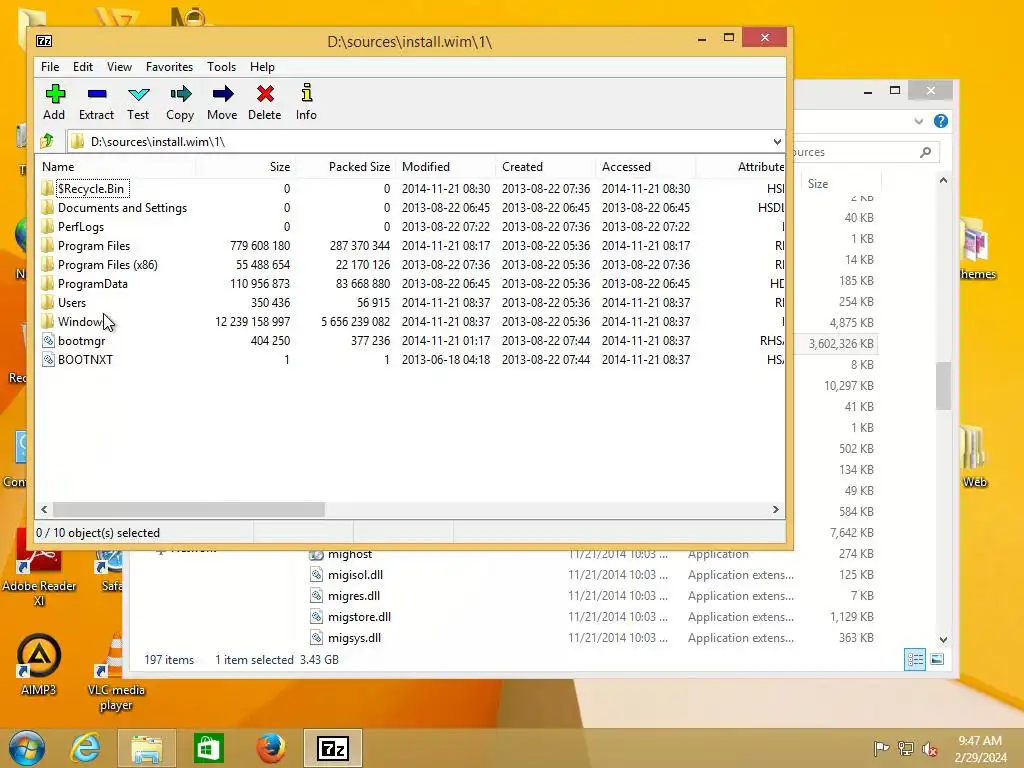Click the 7-Zip taskbar button
The image size is (1024, 768).
pos(333,748)
